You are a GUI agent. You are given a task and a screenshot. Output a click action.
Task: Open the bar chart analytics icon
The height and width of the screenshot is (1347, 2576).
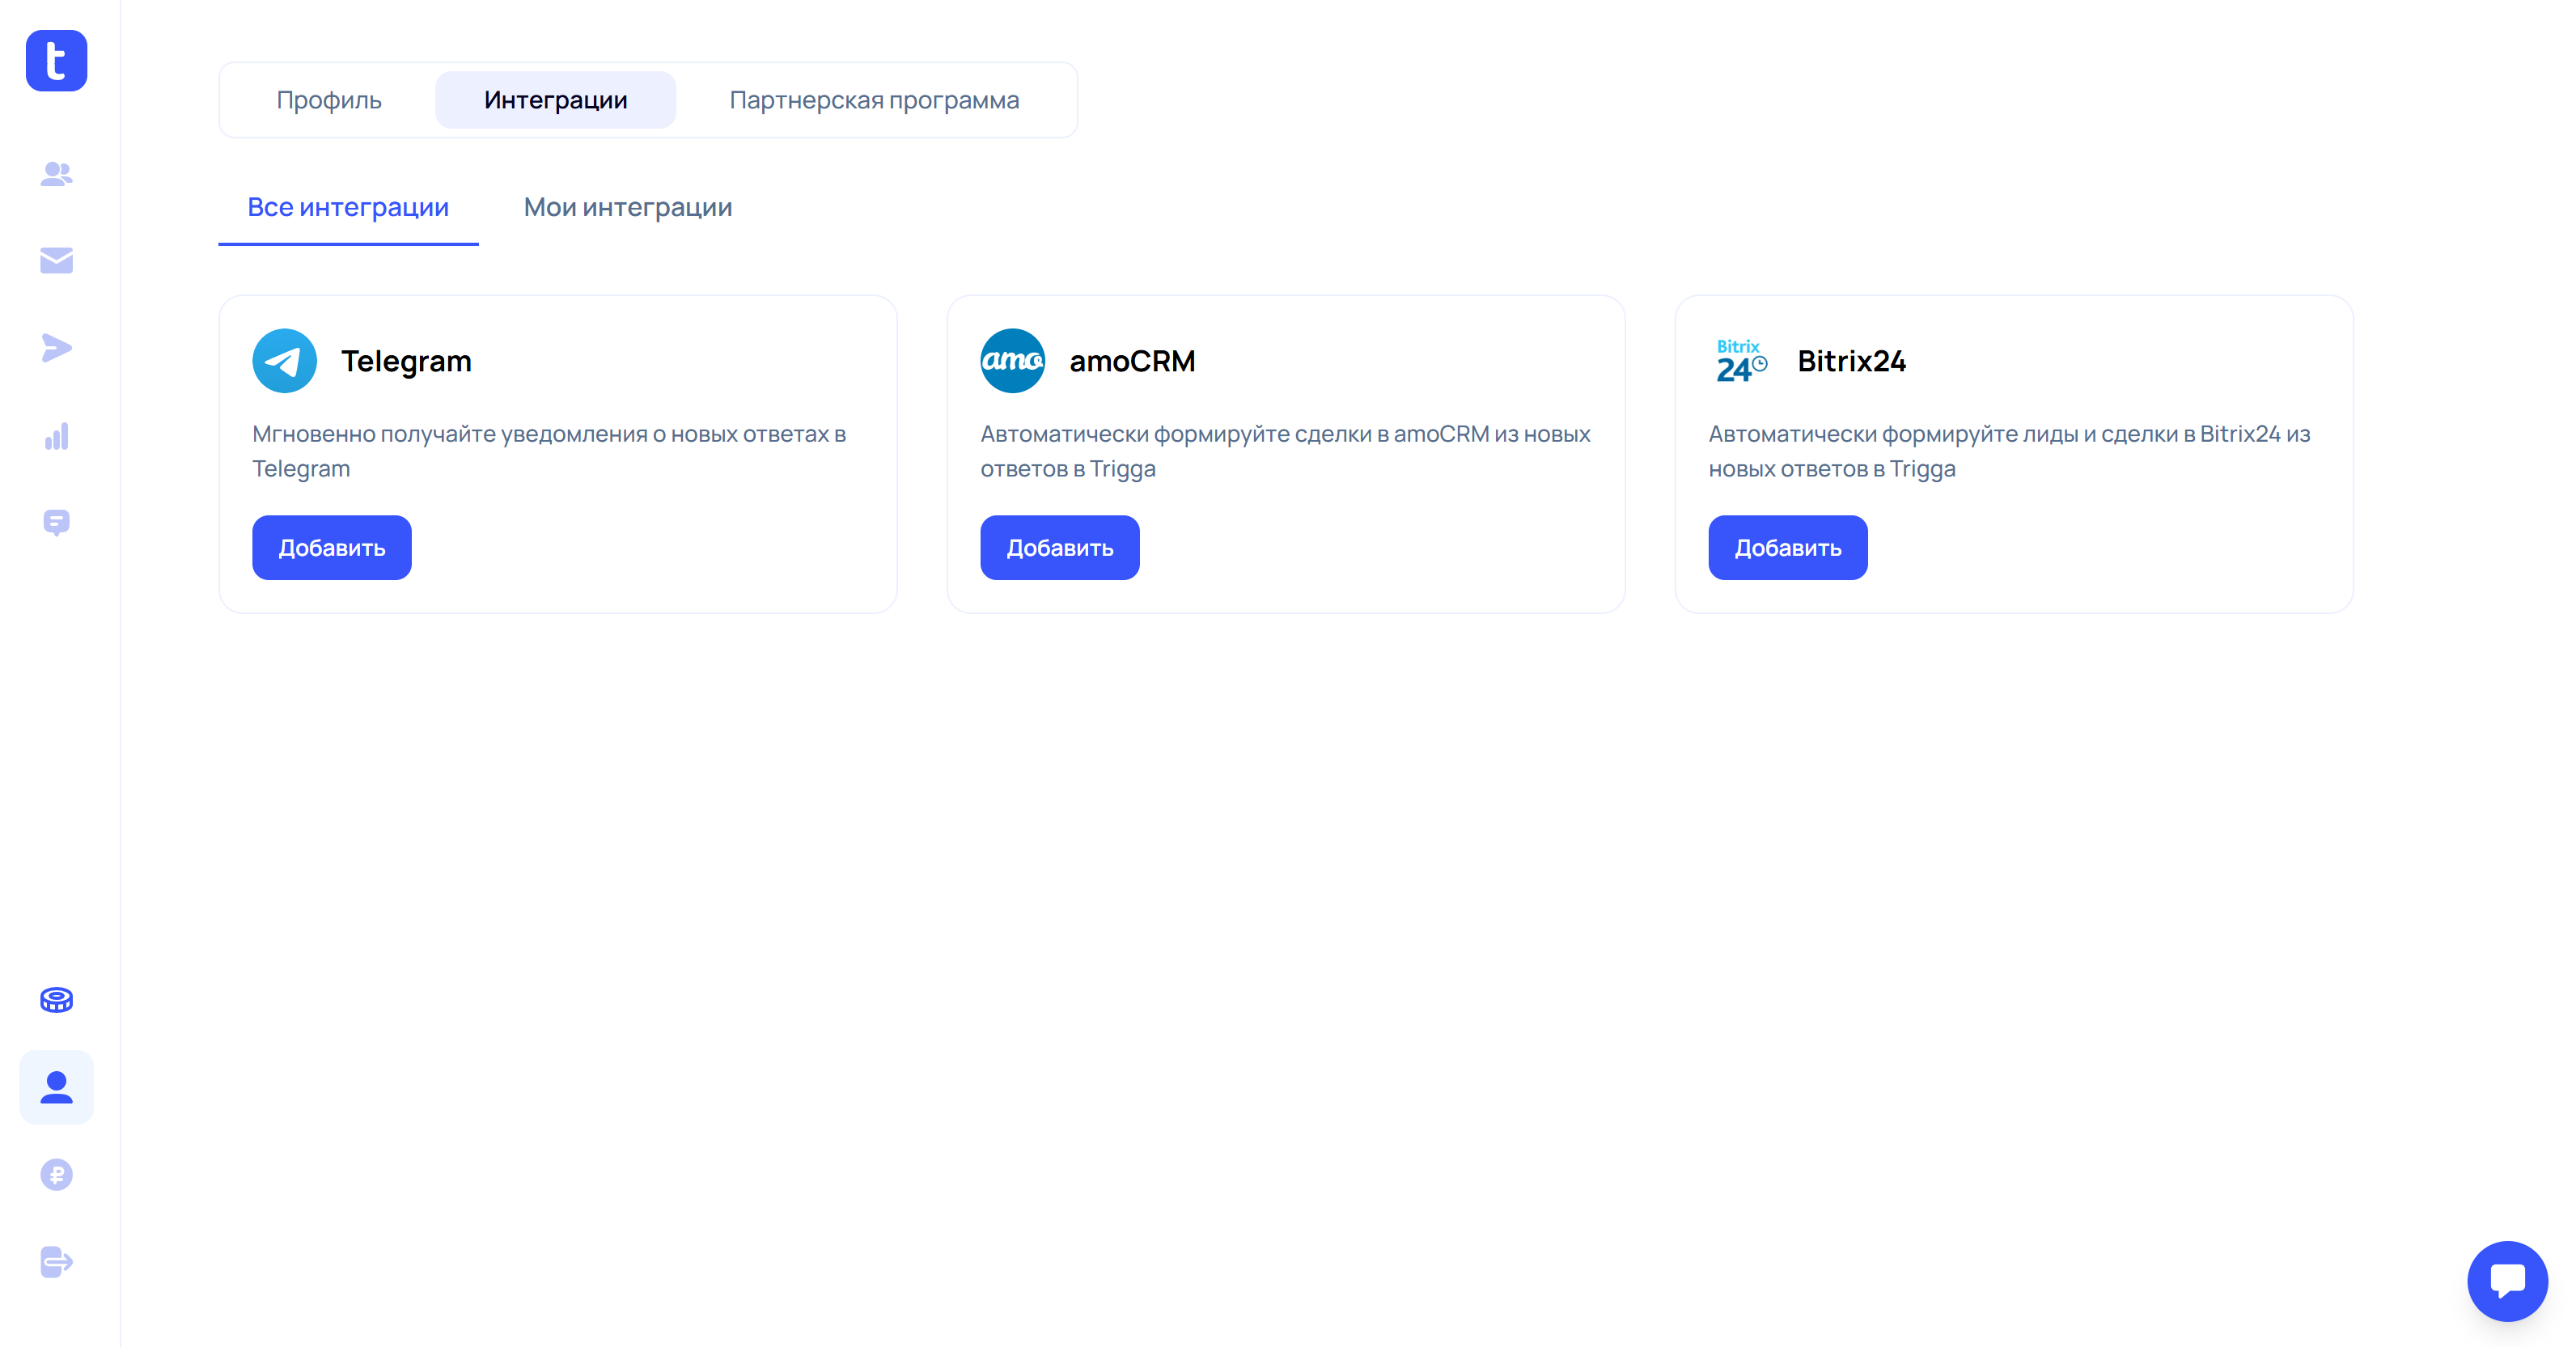point(56,436)
